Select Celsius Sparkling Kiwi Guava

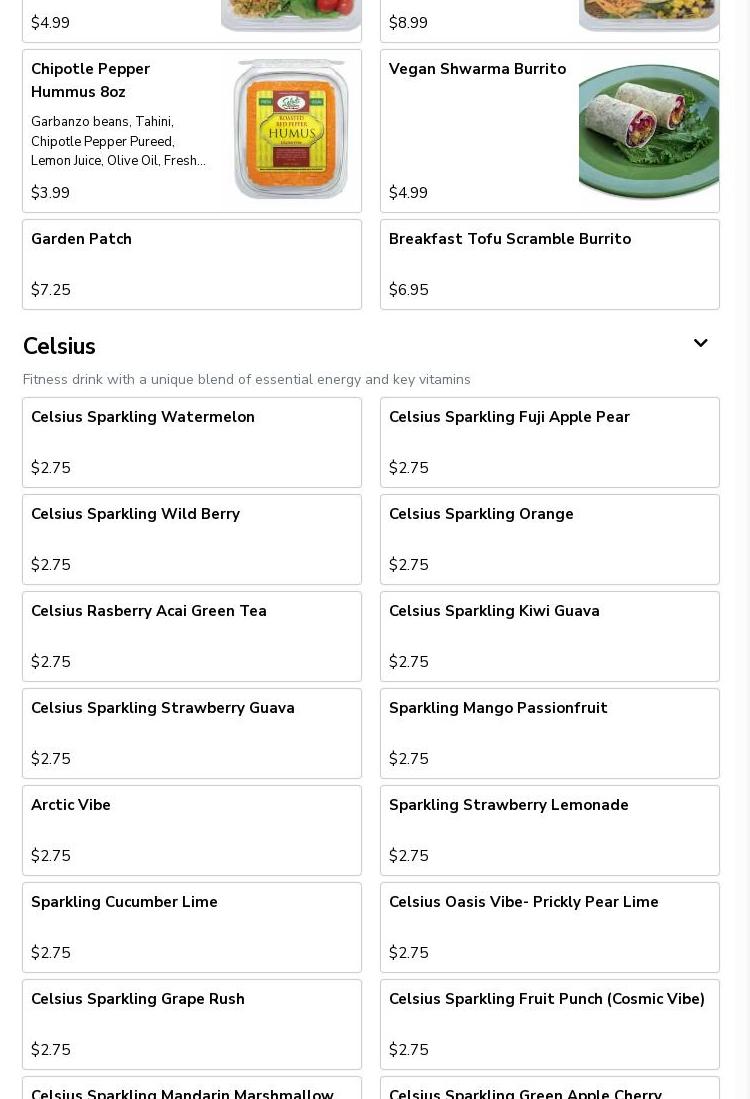click(x=549, y=636)
